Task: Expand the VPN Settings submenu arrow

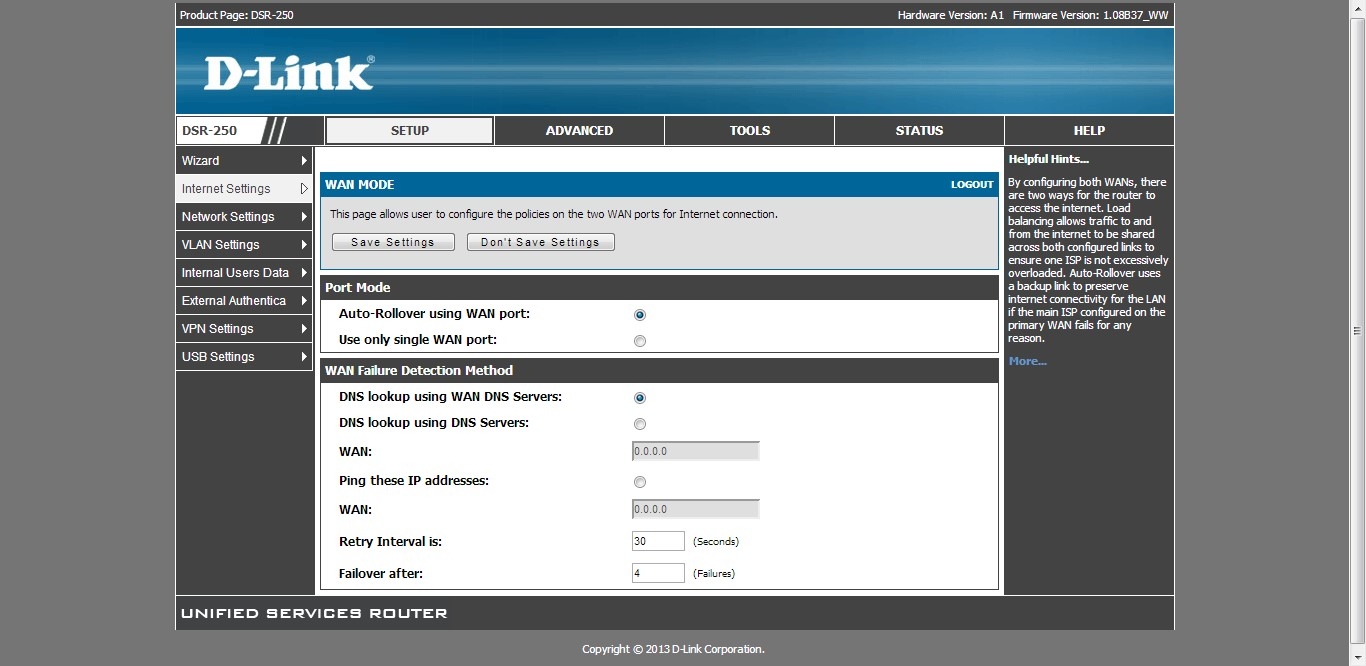Action: pos(304,329)
